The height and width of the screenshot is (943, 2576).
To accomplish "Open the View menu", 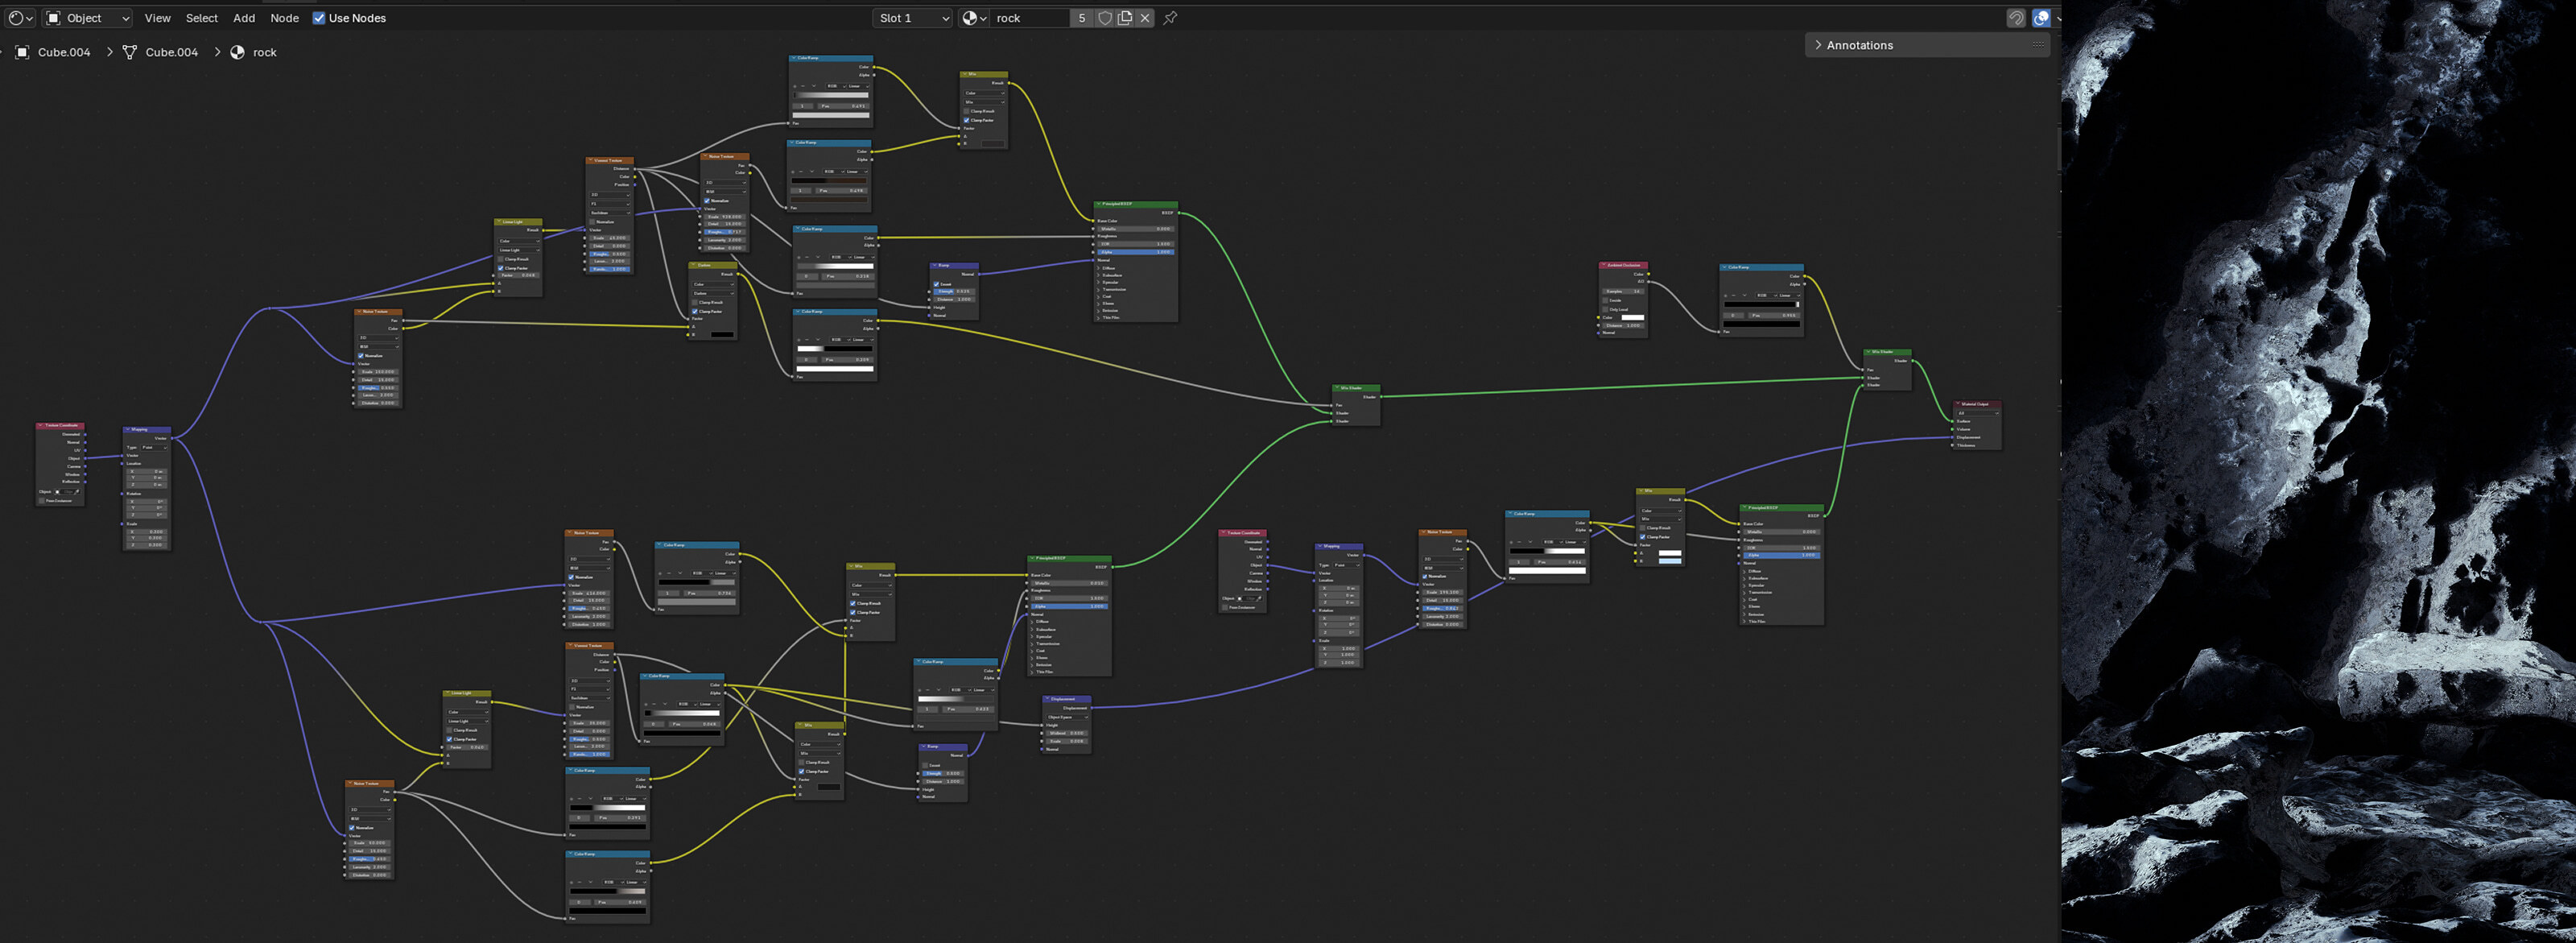I will (x=157, y=18).
